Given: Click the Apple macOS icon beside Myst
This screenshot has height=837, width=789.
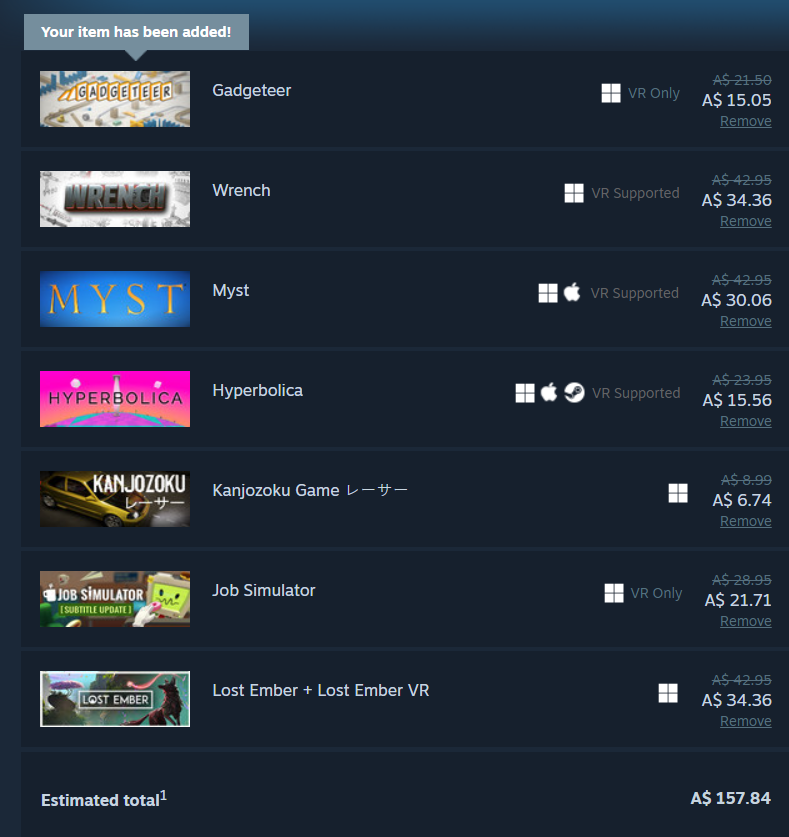Looking at the screenshot, I should click(572, 293).
